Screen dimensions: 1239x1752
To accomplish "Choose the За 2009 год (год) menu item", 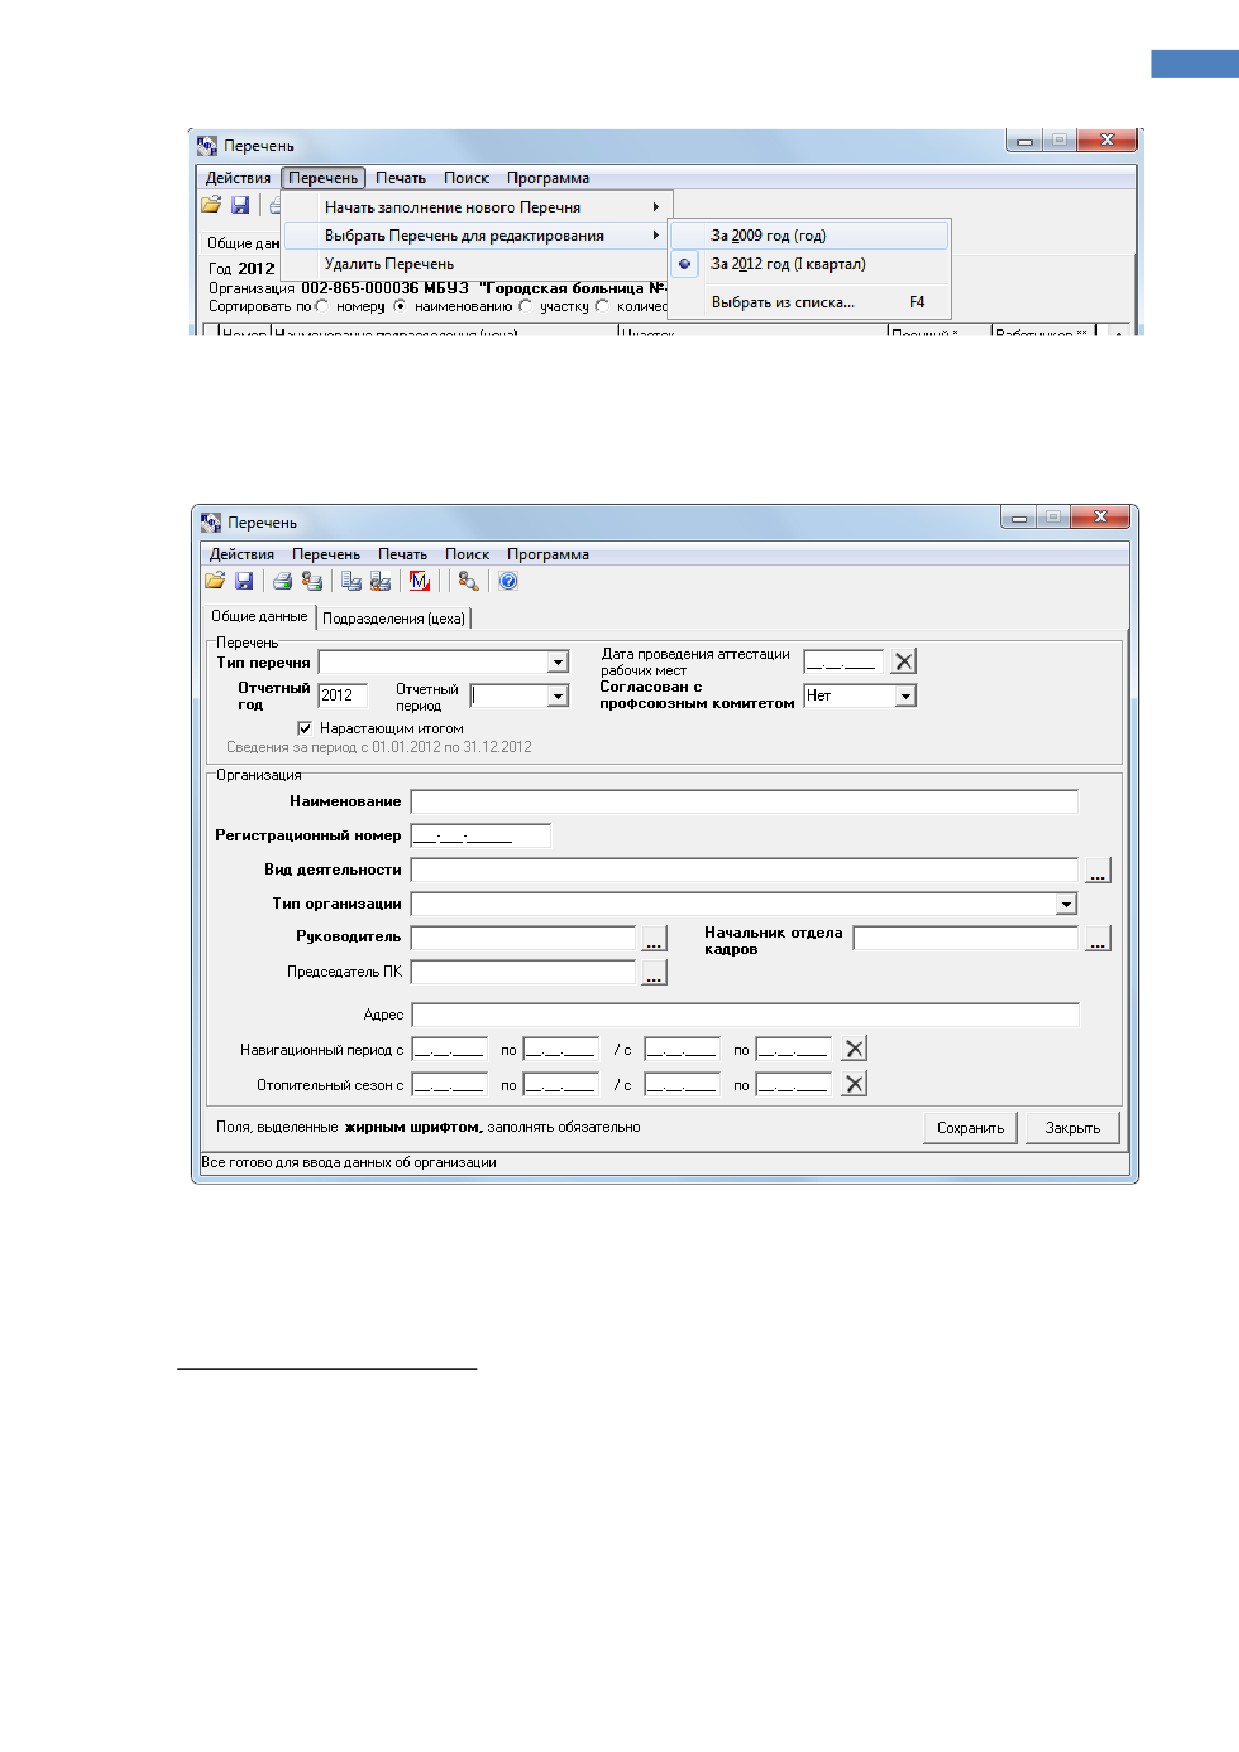I will tap(809, 236).
